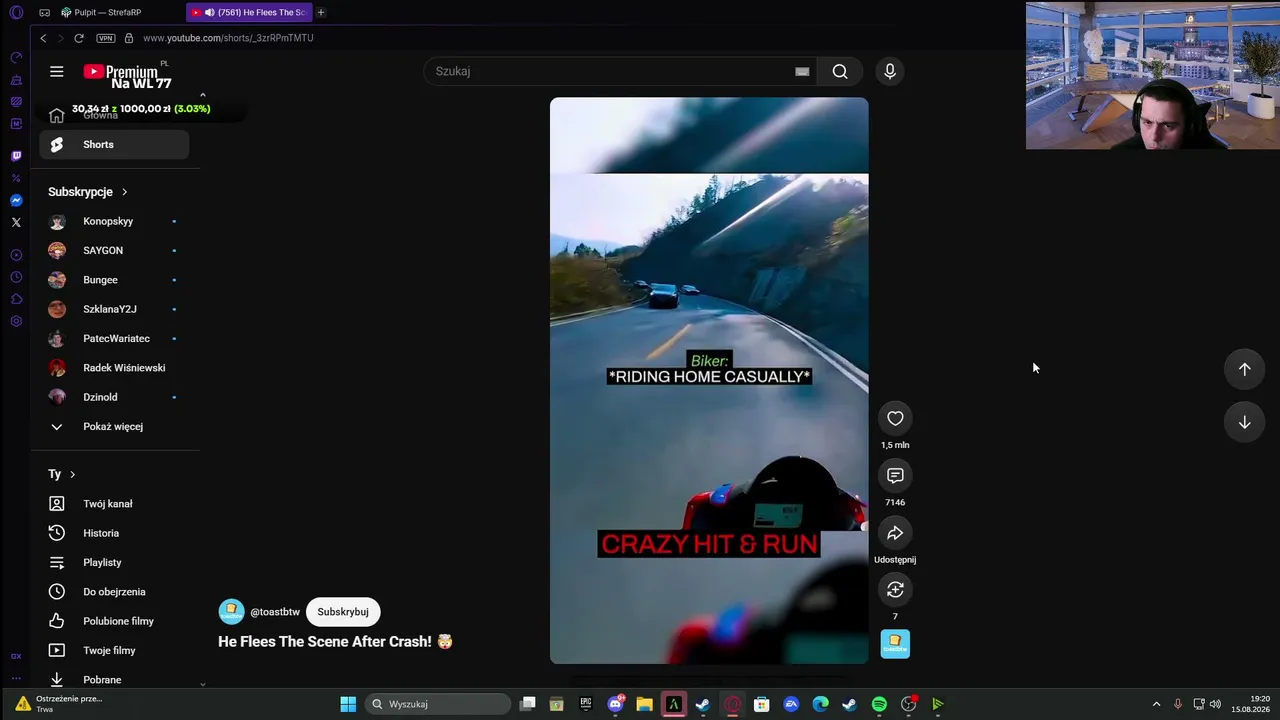Open PatecWariatec channel subscription
Image resolution: width=1280 pixels, height=720 pixels.
click(114, 339)
